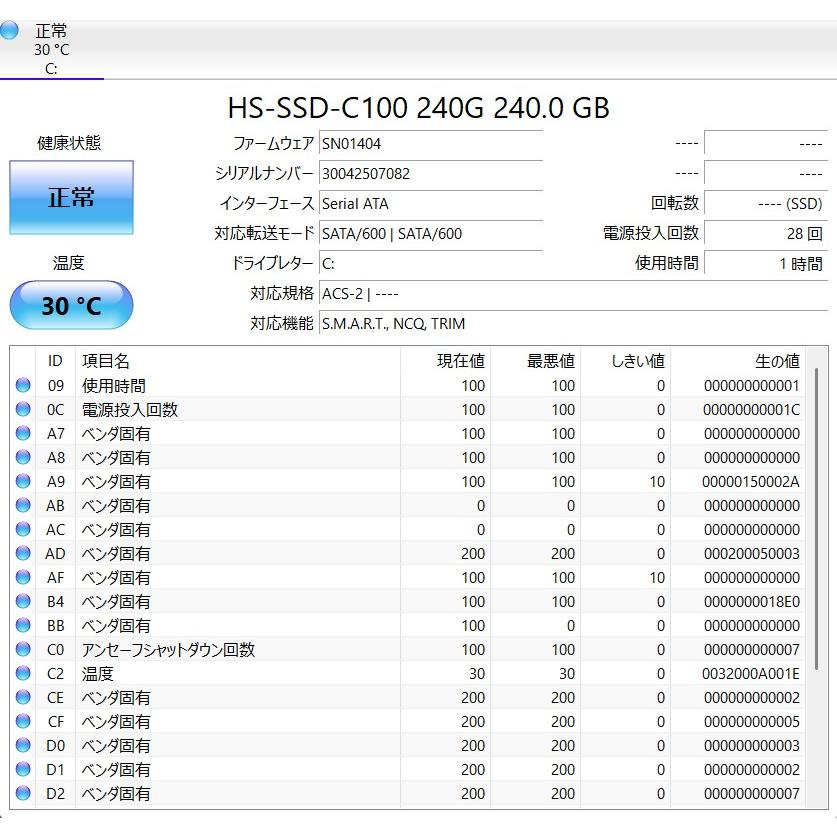837x837 pixels.
Task: Click the title HS-SSD-C100 240G 240.0 GB
Action: tap(418, 107)
